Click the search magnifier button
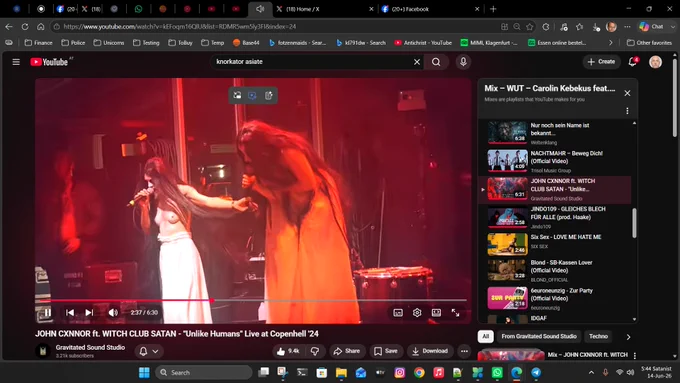The height and width of the screenshot is (383, 680). coord(436,62)
